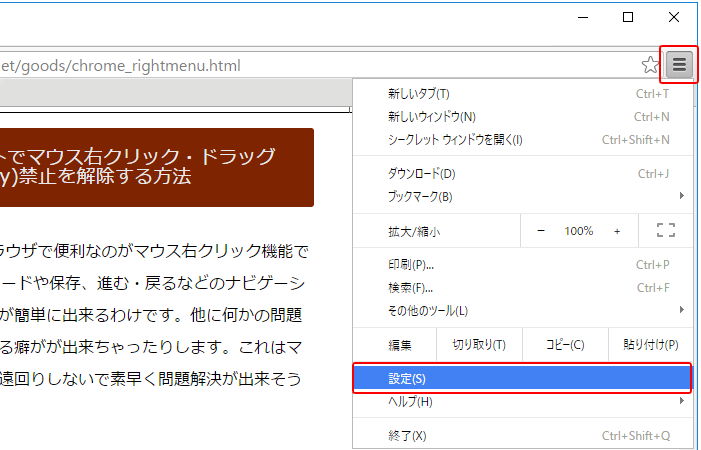Screen dimensions: 701x450
Task: Click 貼り付け(P) in the edit row
Action: [x=650, y=345]
